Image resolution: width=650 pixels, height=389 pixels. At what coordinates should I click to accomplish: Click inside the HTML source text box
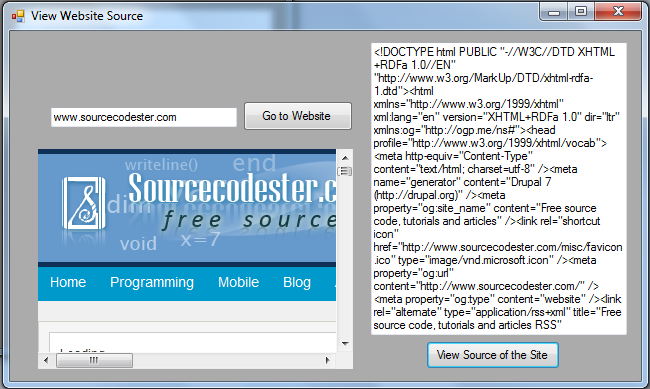click(x=499, y=189)
